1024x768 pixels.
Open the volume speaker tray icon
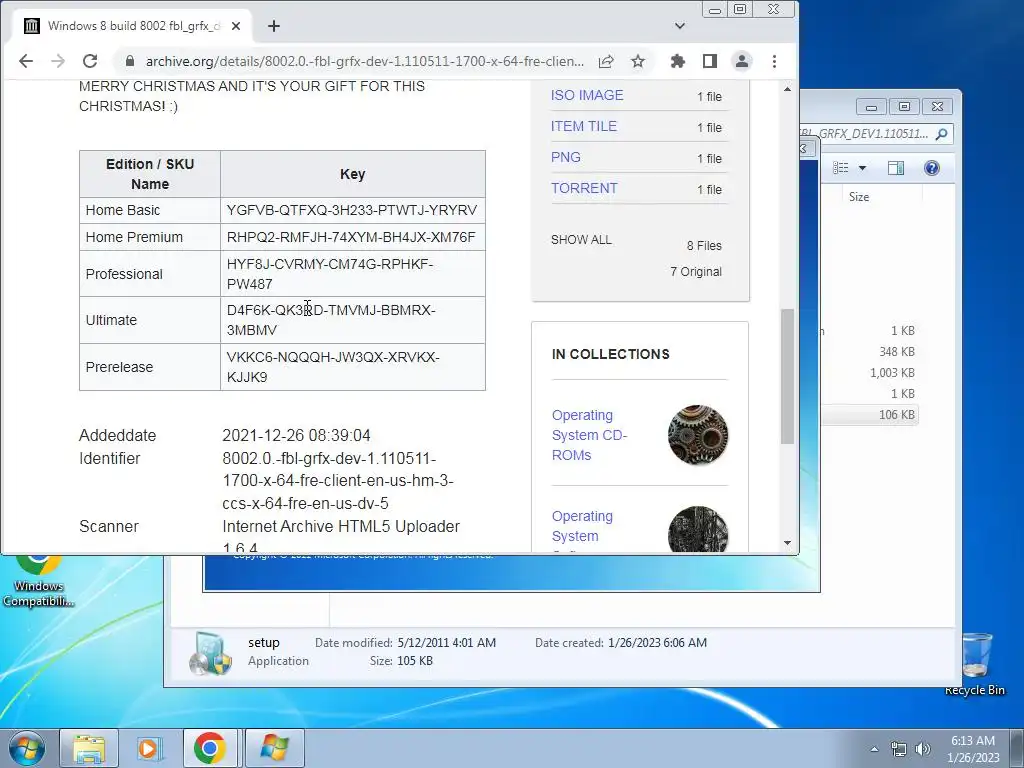click(923, 749)
